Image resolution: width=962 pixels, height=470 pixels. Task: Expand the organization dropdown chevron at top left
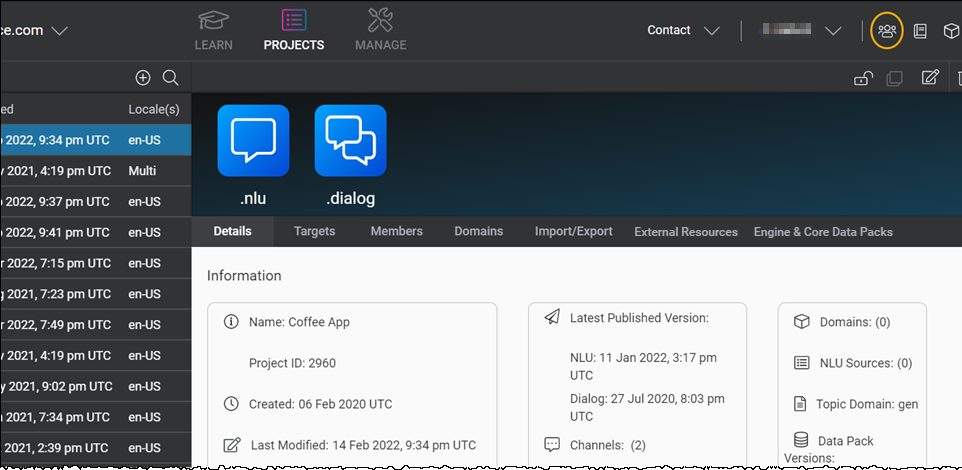click(60, 30)
